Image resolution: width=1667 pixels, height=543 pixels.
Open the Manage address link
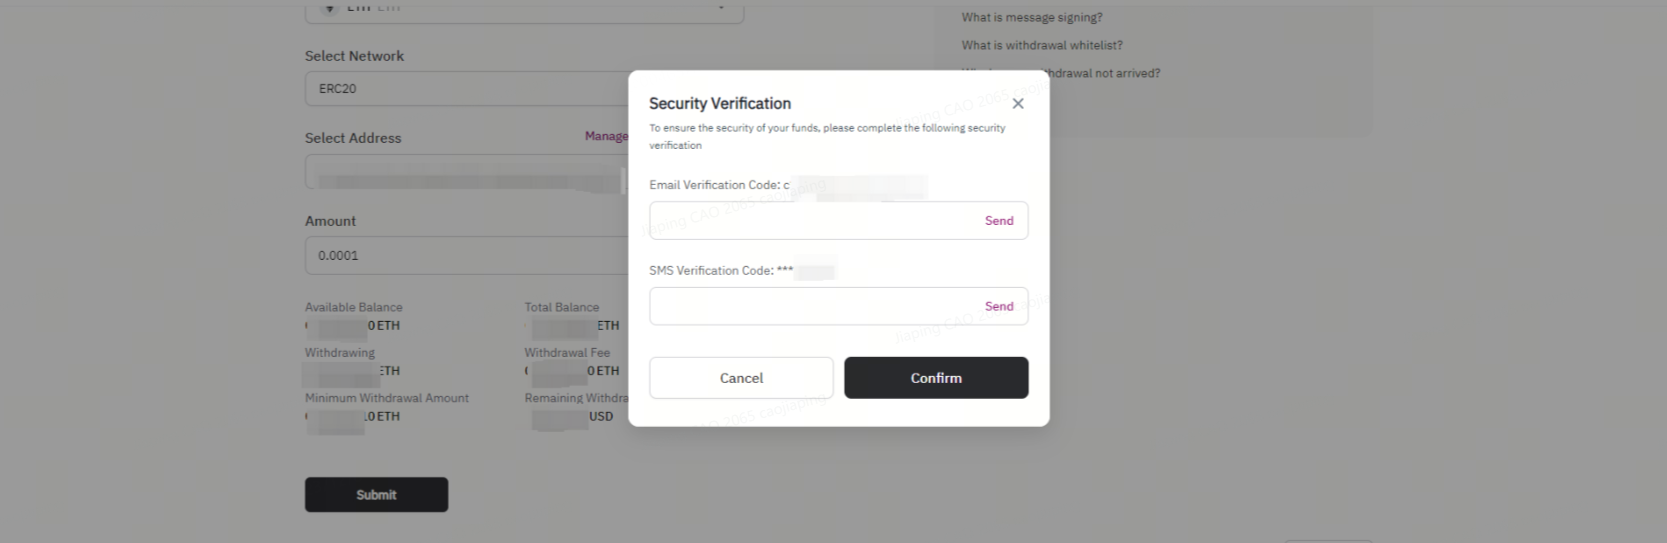click(x=607, y=136)
